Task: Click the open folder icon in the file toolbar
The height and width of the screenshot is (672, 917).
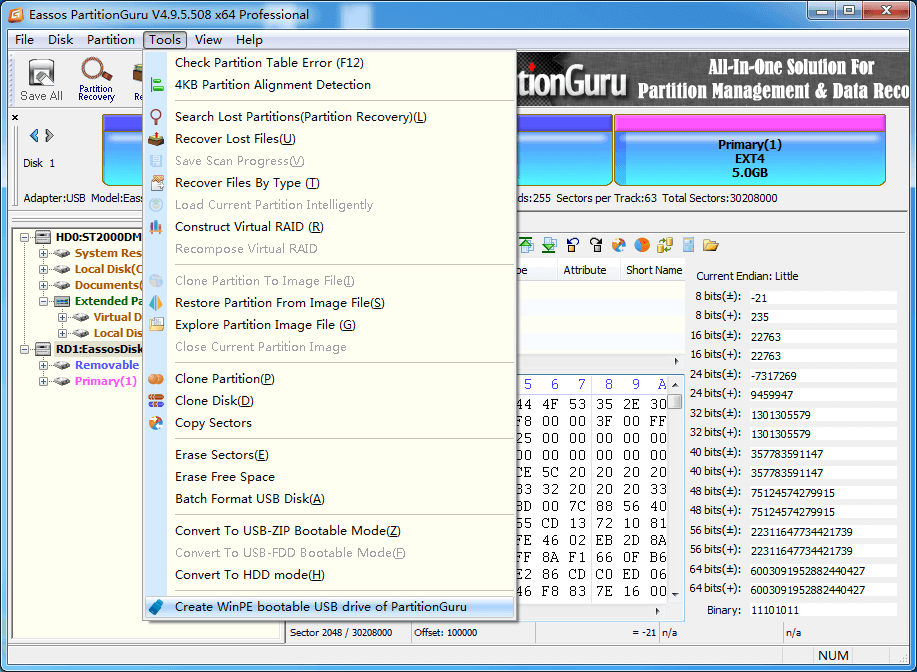Action: tap(711, 245)
